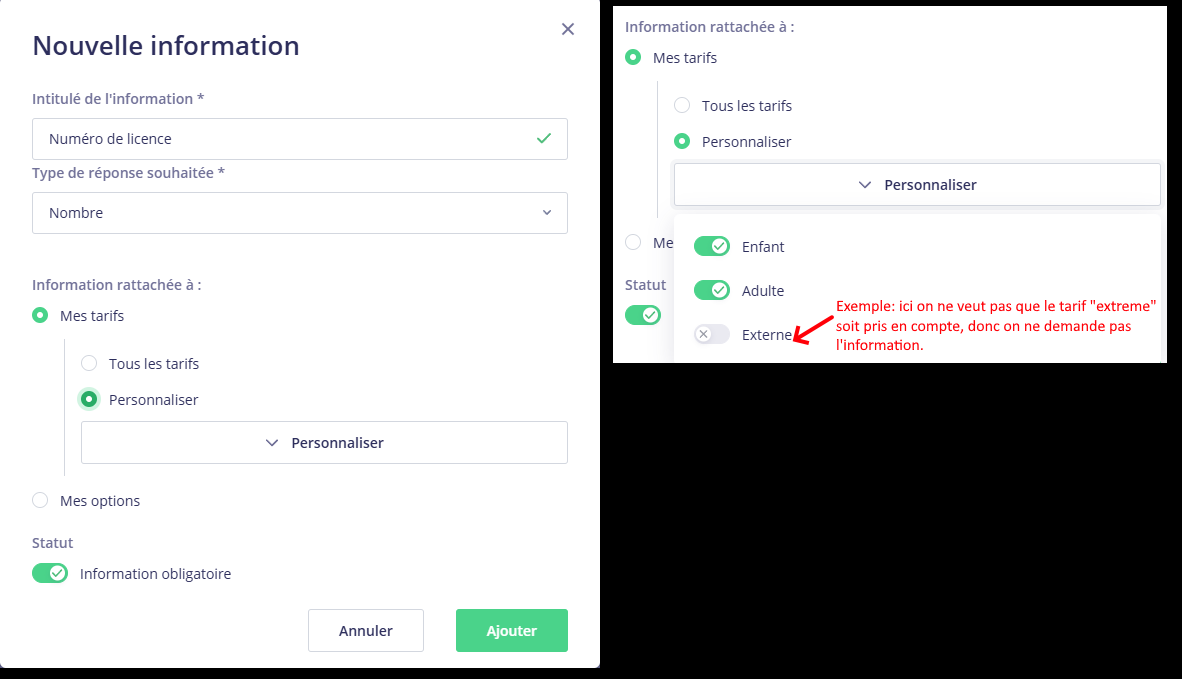Choose the Tous les tarifs option in dialog
Viewport: 1182px width, 679px height.
(89, 364)
